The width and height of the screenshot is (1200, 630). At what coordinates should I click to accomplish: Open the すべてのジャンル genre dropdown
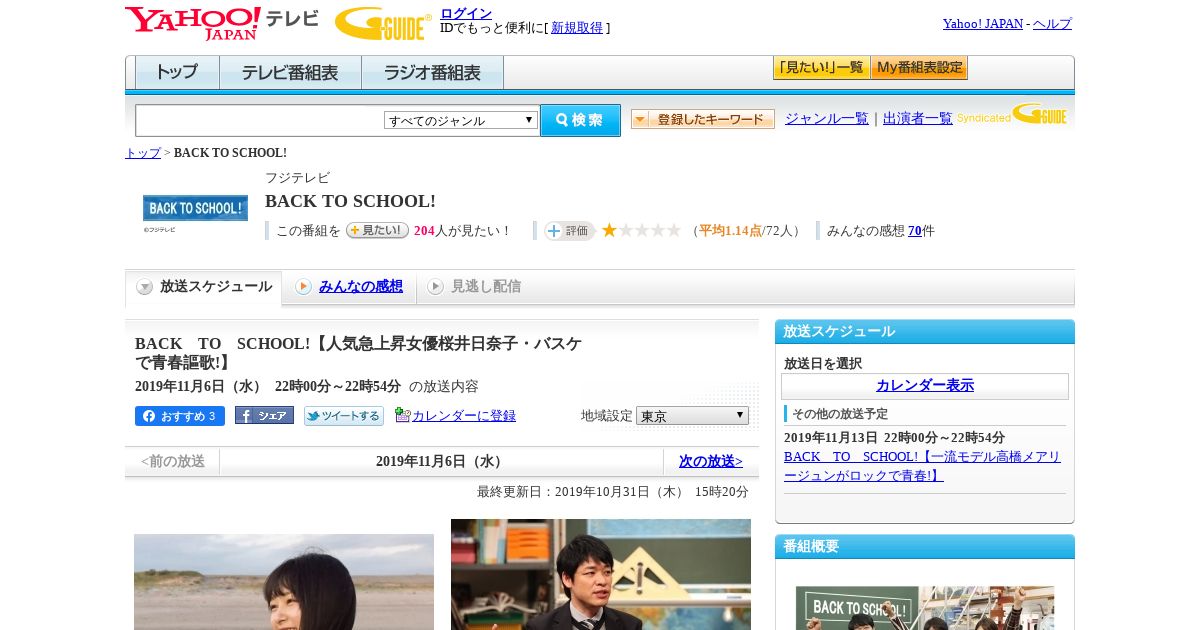click(x=461, y=120)
